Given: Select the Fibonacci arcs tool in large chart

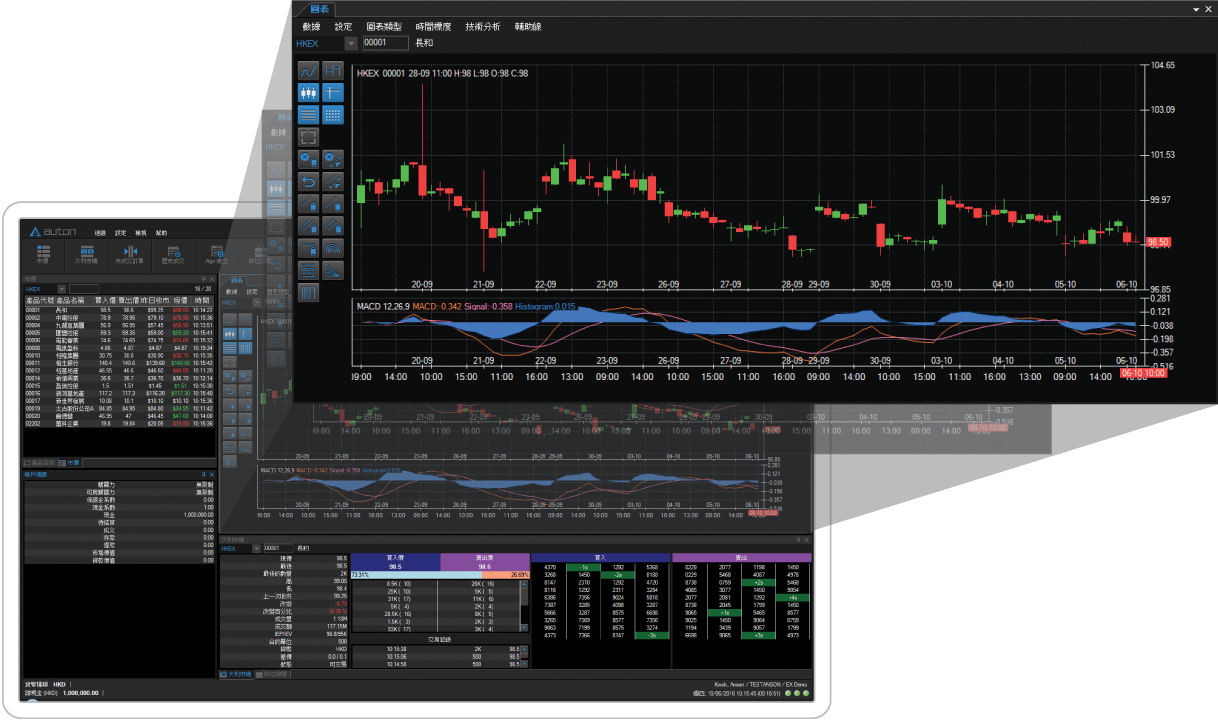Looking at the screenshot, I should point(333,248).
